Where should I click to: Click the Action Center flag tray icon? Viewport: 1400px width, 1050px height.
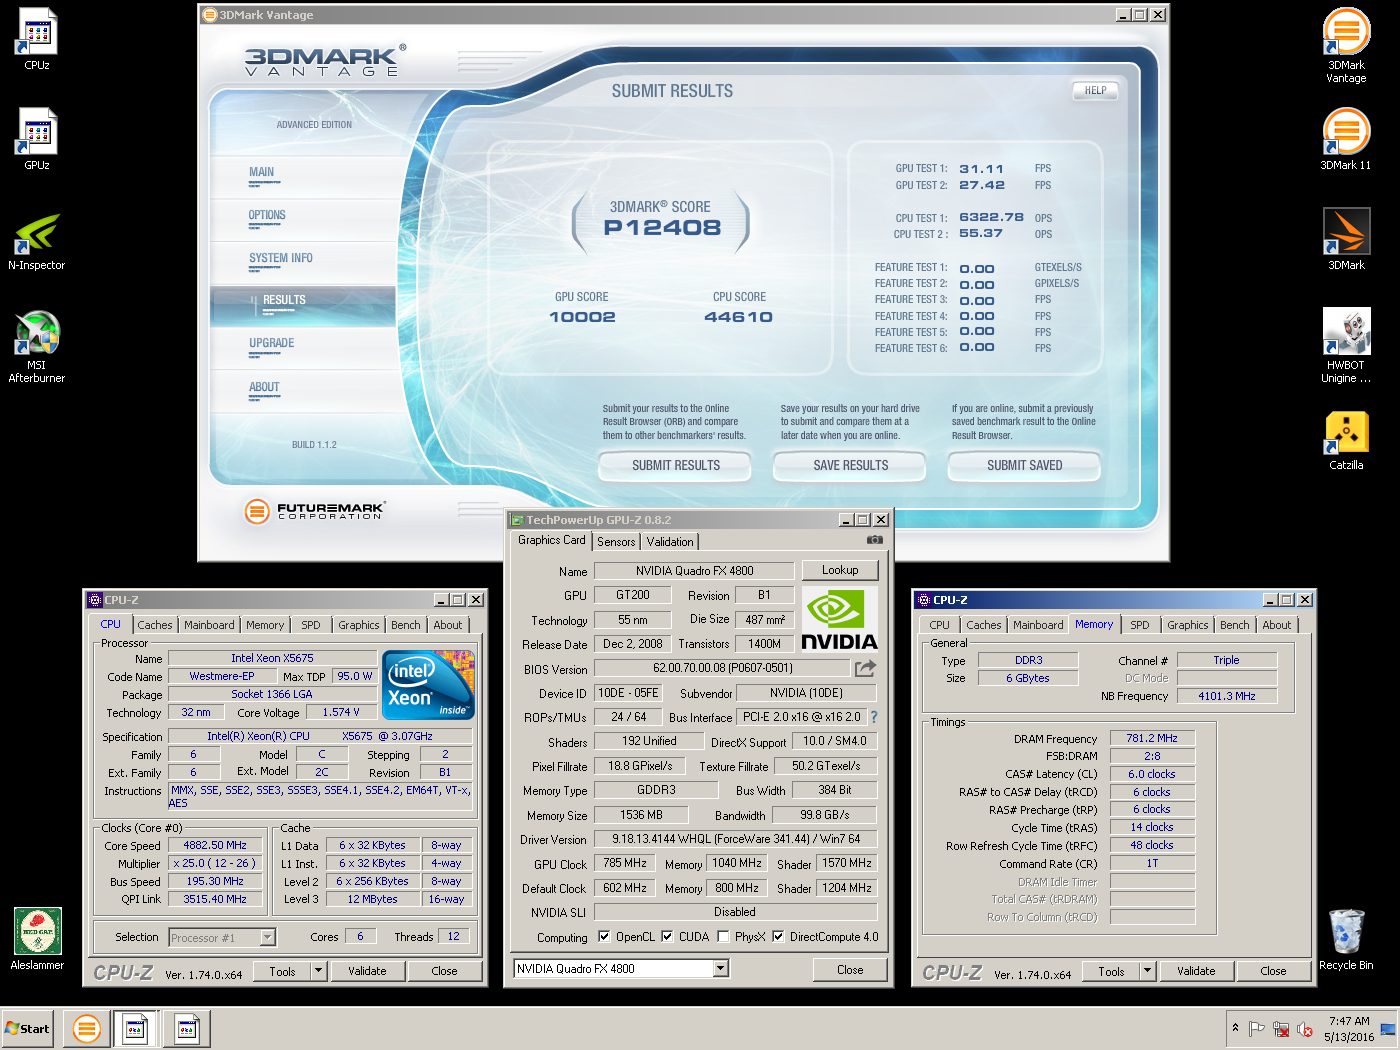point(1257,1029)
